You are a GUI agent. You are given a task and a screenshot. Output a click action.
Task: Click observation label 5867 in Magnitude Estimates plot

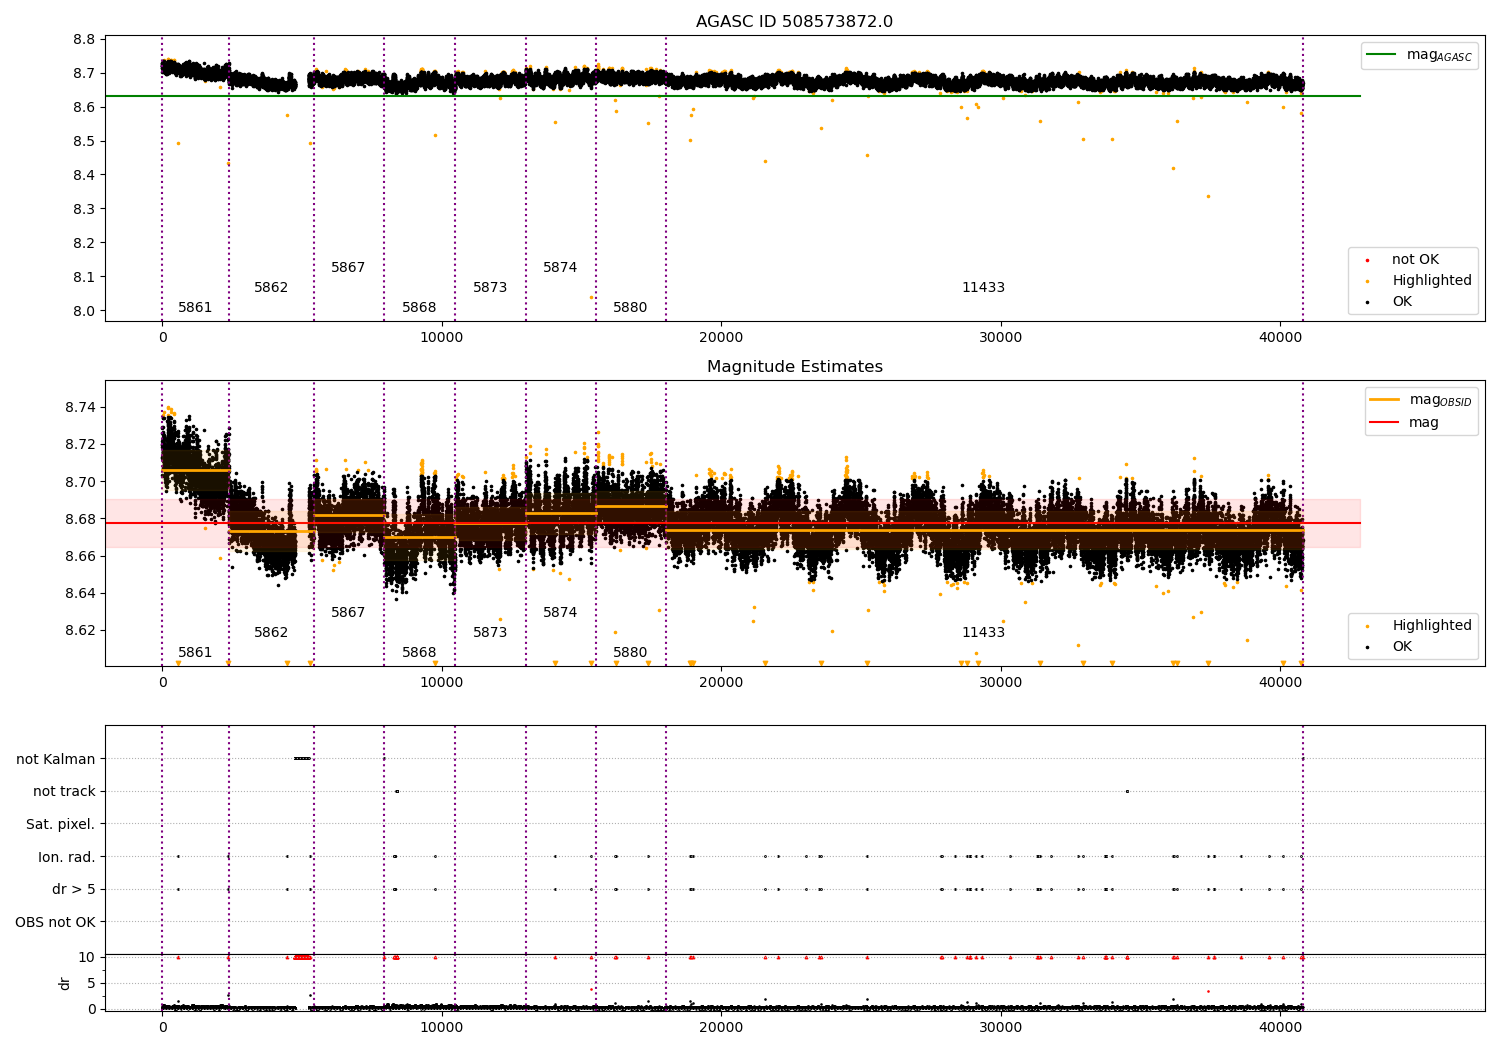click(x=348, y=613)
